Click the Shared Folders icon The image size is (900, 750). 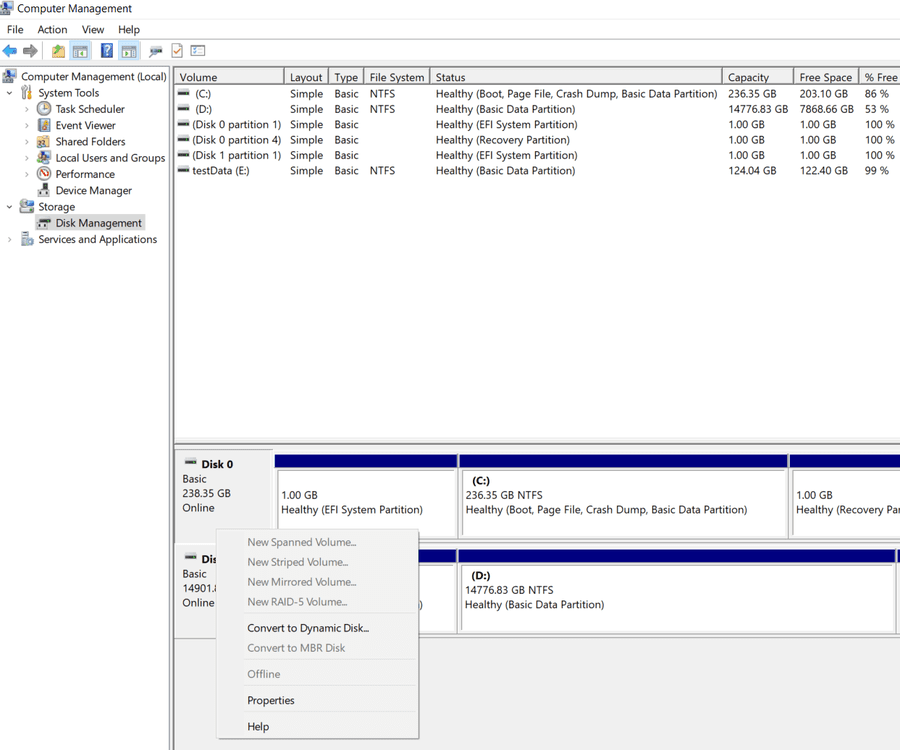(x=43, y=141)
